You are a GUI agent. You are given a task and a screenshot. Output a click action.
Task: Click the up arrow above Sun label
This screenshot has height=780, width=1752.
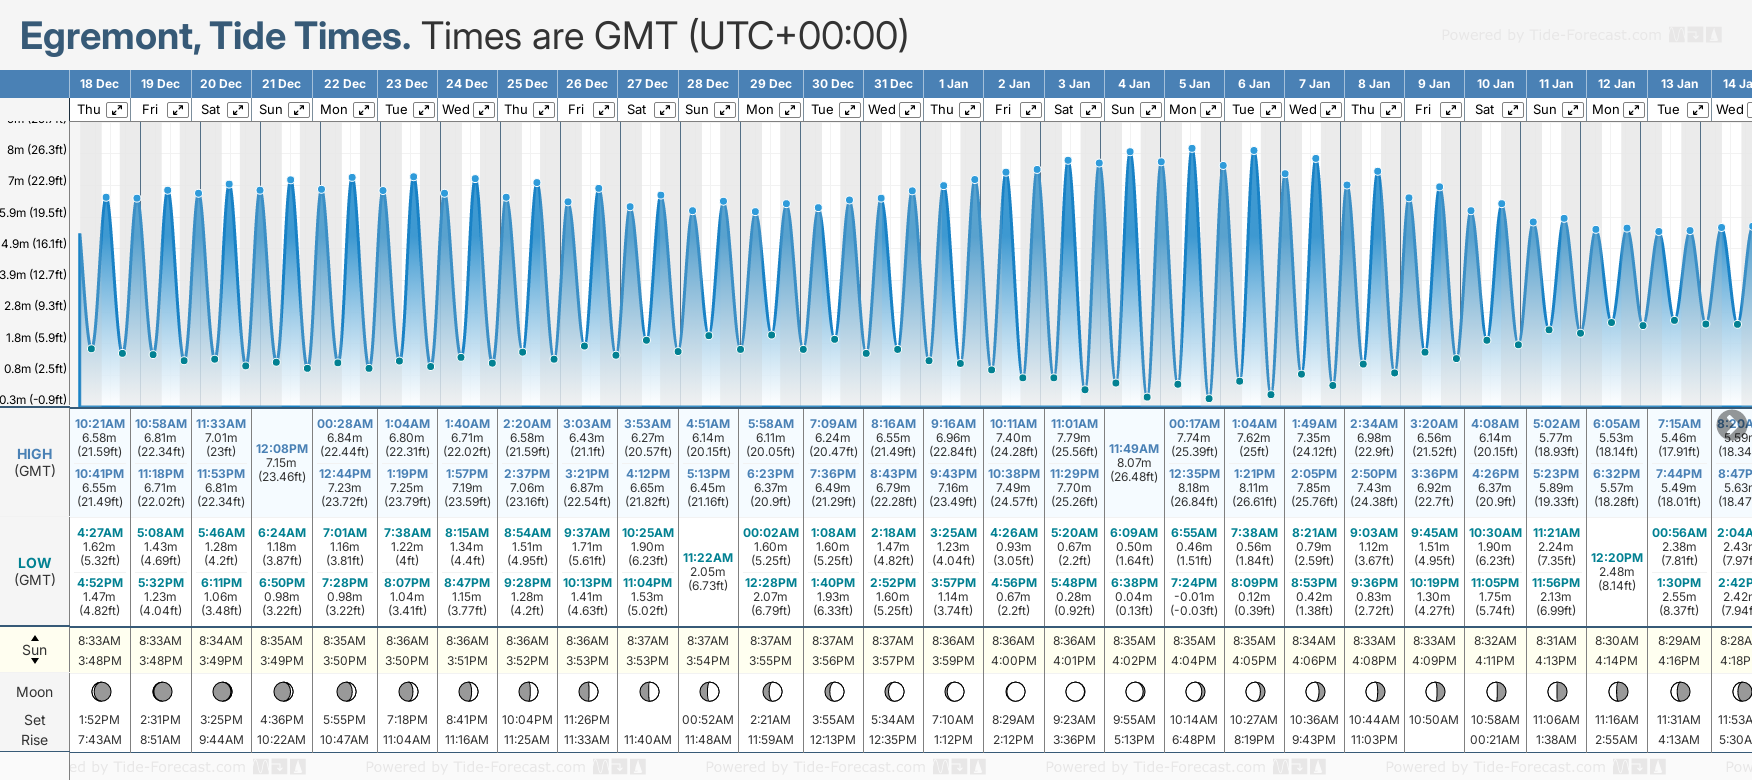tap(35, 637)
